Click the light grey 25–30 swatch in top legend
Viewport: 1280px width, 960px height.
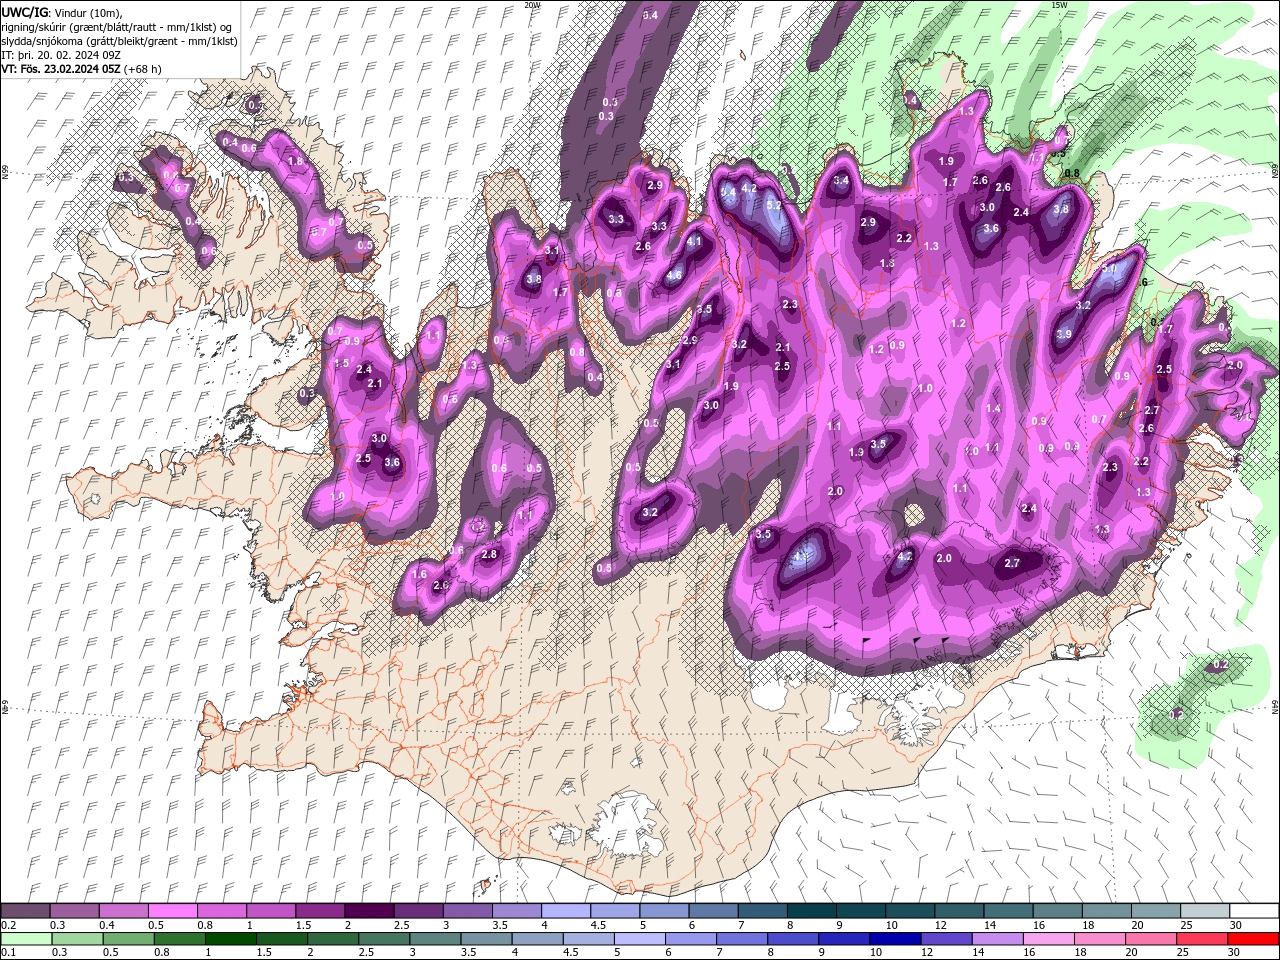click(x=1205, y=911)
